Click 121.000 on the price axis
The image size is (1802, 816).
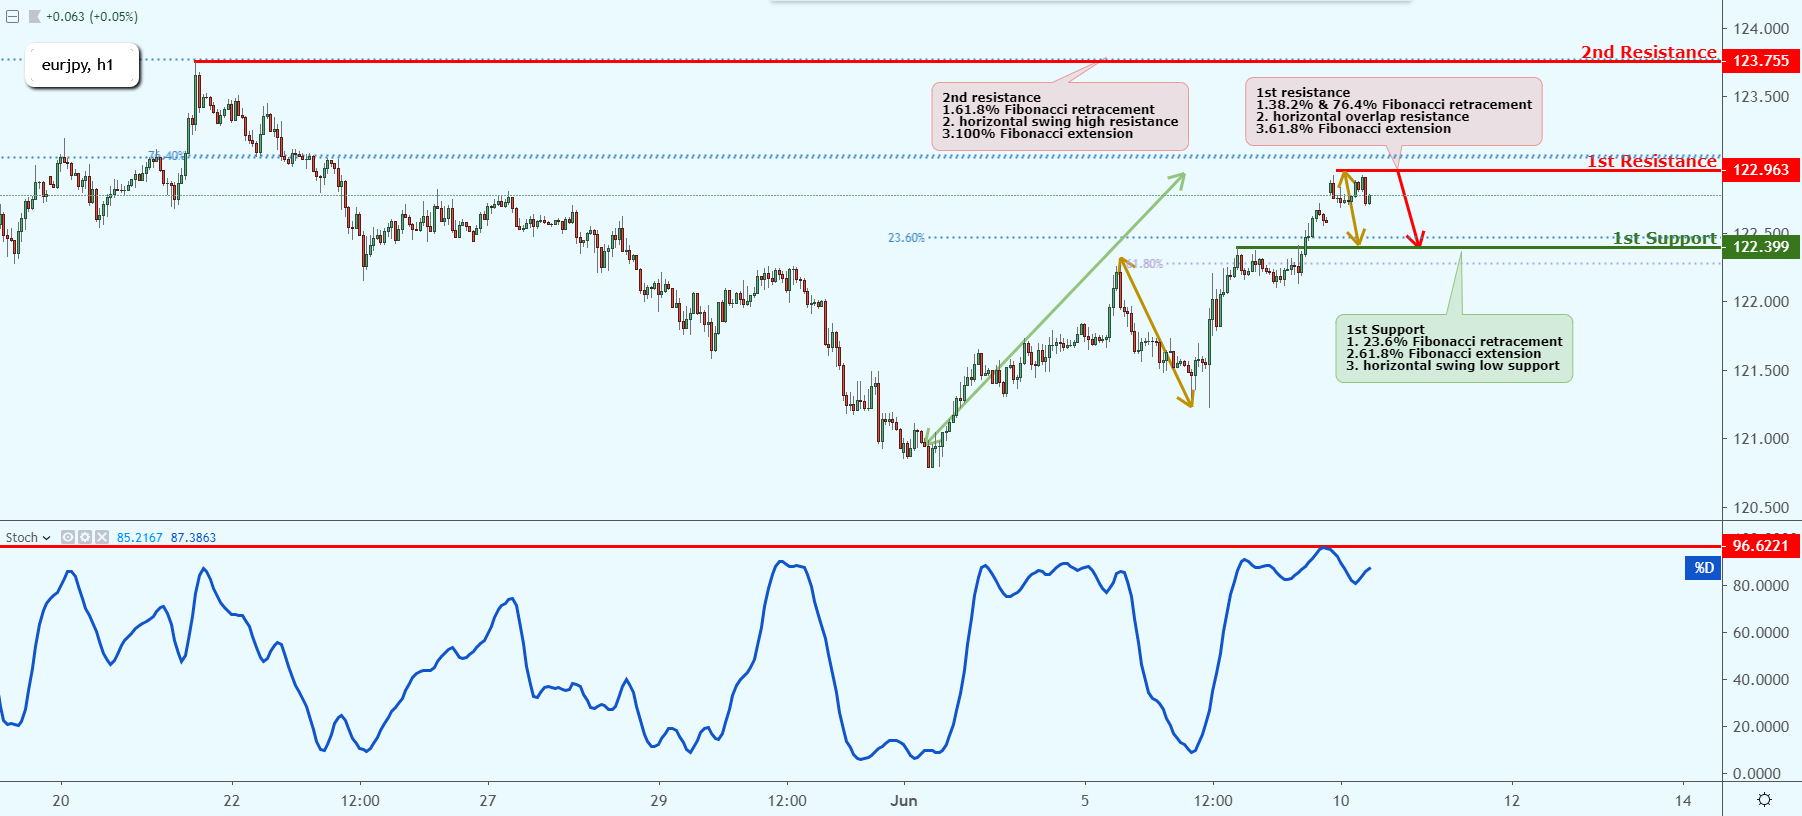tap(1761, 439)
